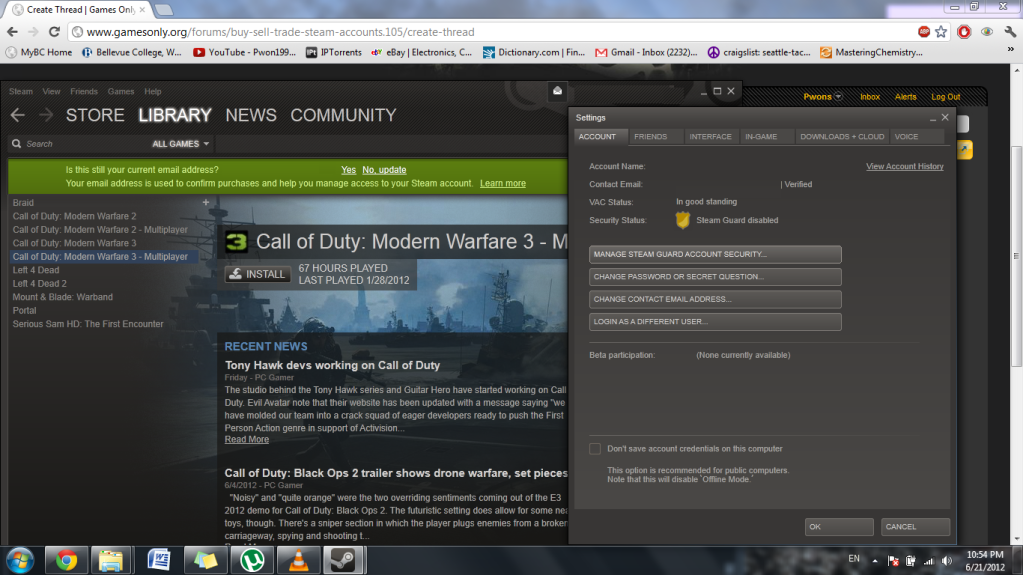Switch to the Interface settings tab
The image size is (1023, 575).
click(710, 136)
